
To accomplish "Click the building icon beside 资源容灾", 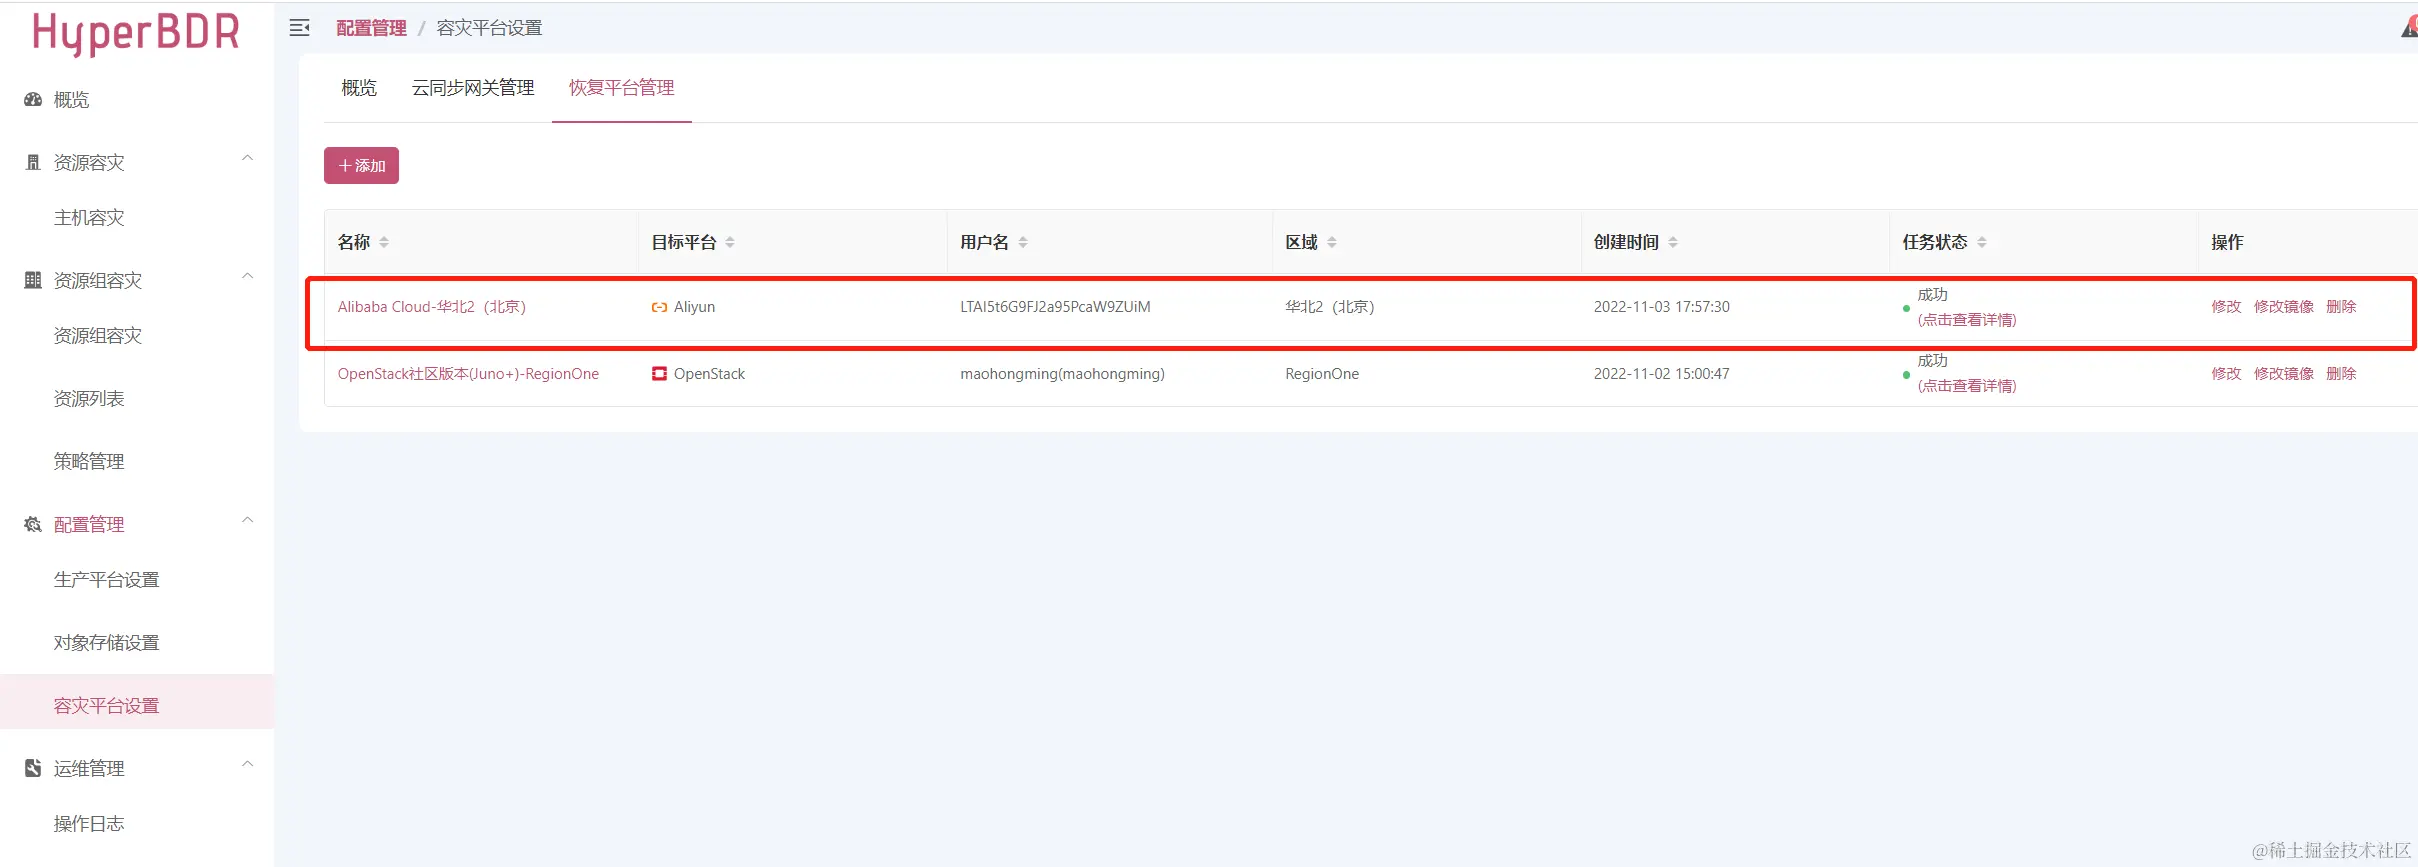I will tap(33, 162).
